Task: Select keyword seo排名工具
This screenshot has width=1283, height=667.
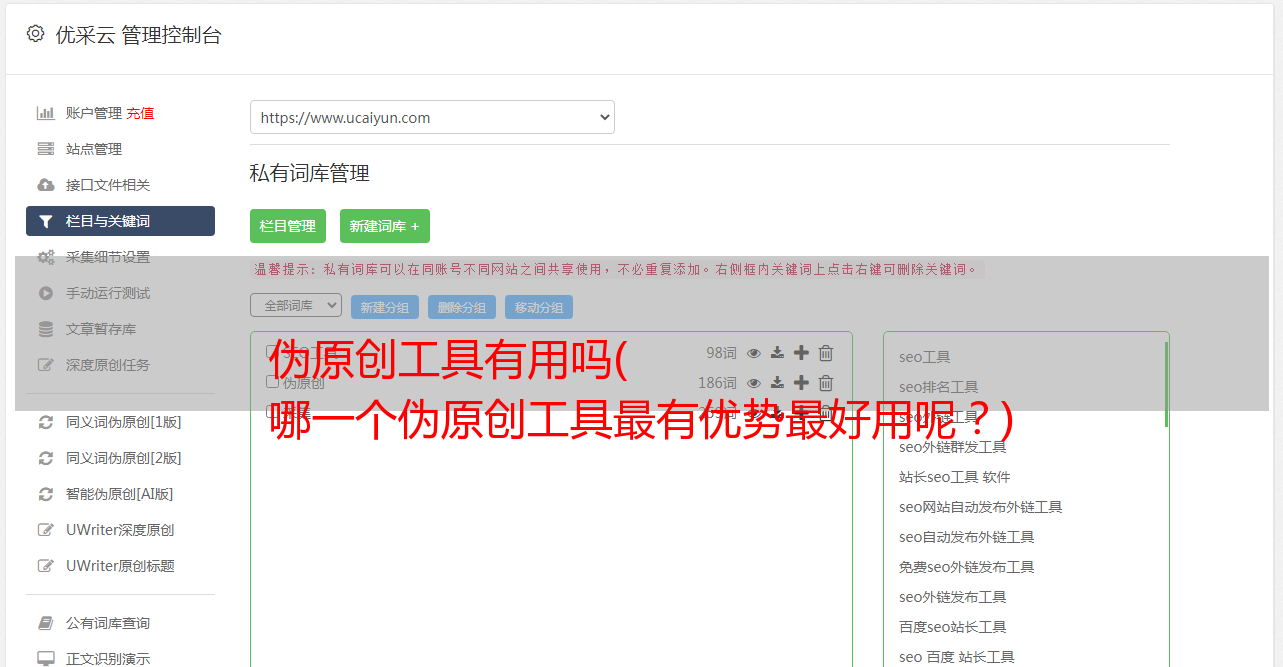Action: (939, 387)
